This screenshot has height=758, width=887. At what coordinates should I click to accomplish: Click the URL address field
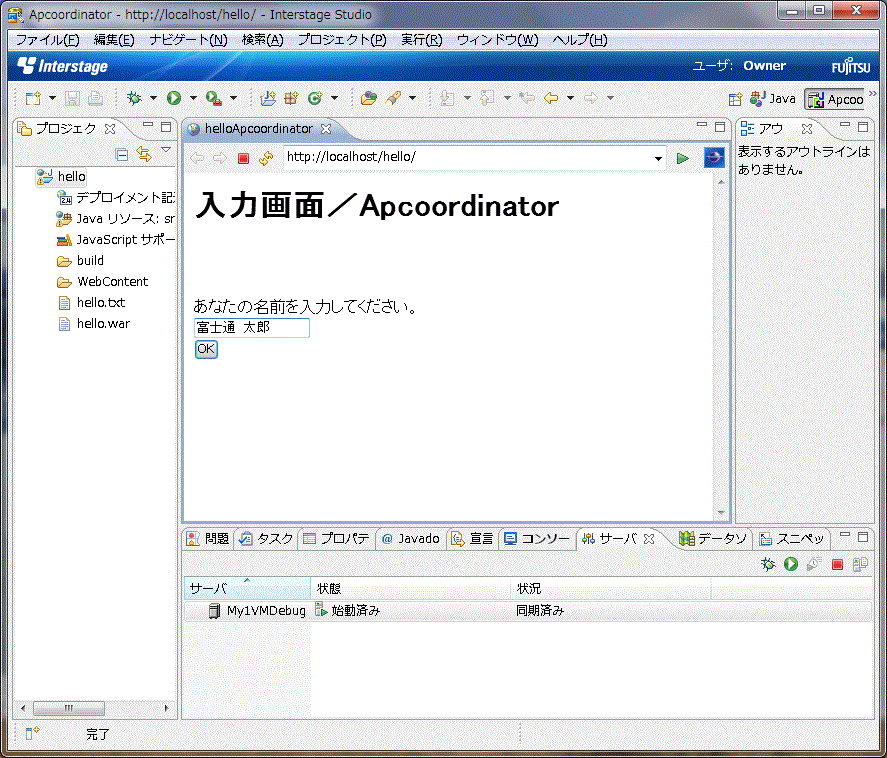coord(468,158)
